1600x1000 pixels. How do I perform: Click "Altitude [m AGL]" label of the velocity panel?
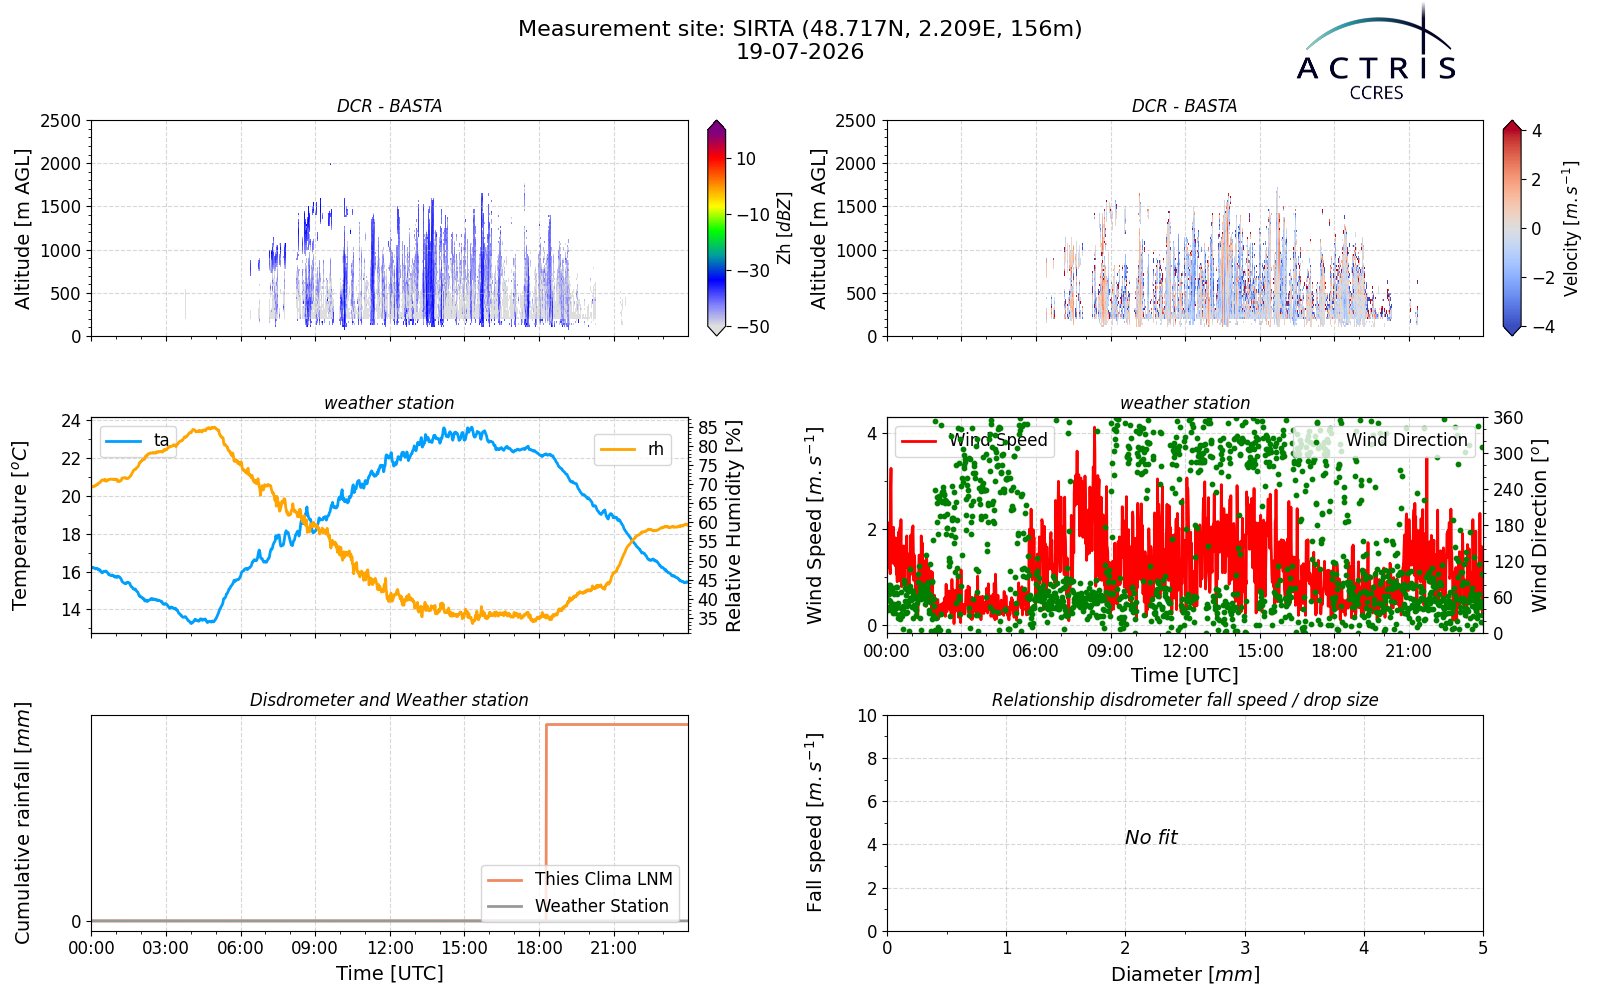tap(819, 229)
